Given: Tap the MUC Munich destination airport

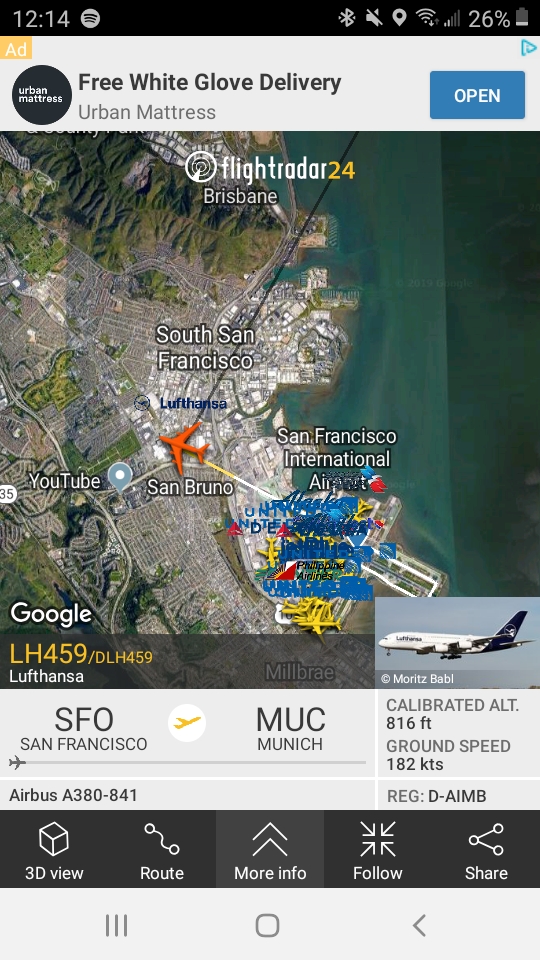Looking at the screenshot, I should pyautogui.click(x=290, y=729).
